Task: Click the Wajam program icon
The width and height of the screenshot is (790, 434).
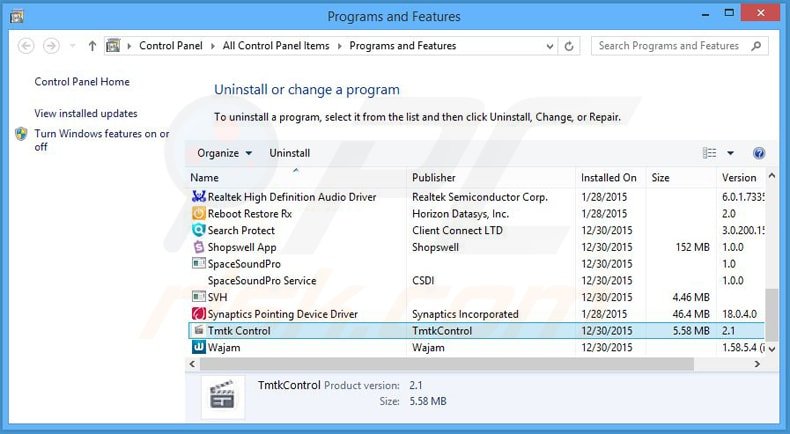Action: pyautogui.click(x=199, y=347)
